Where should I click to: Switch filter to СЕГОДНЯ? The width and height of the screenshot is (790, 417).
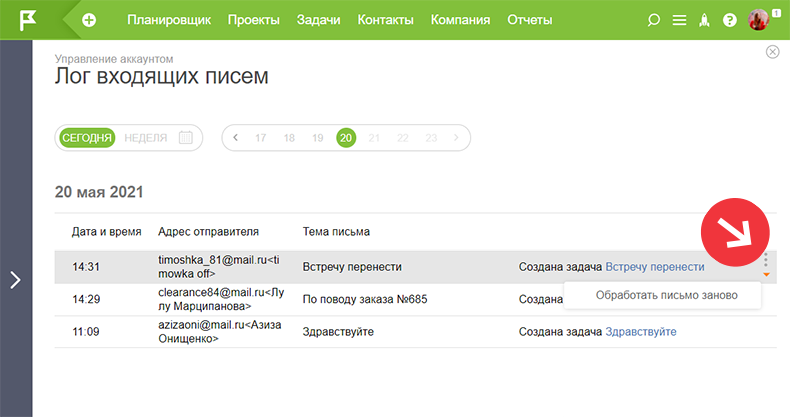click(87, 138)
